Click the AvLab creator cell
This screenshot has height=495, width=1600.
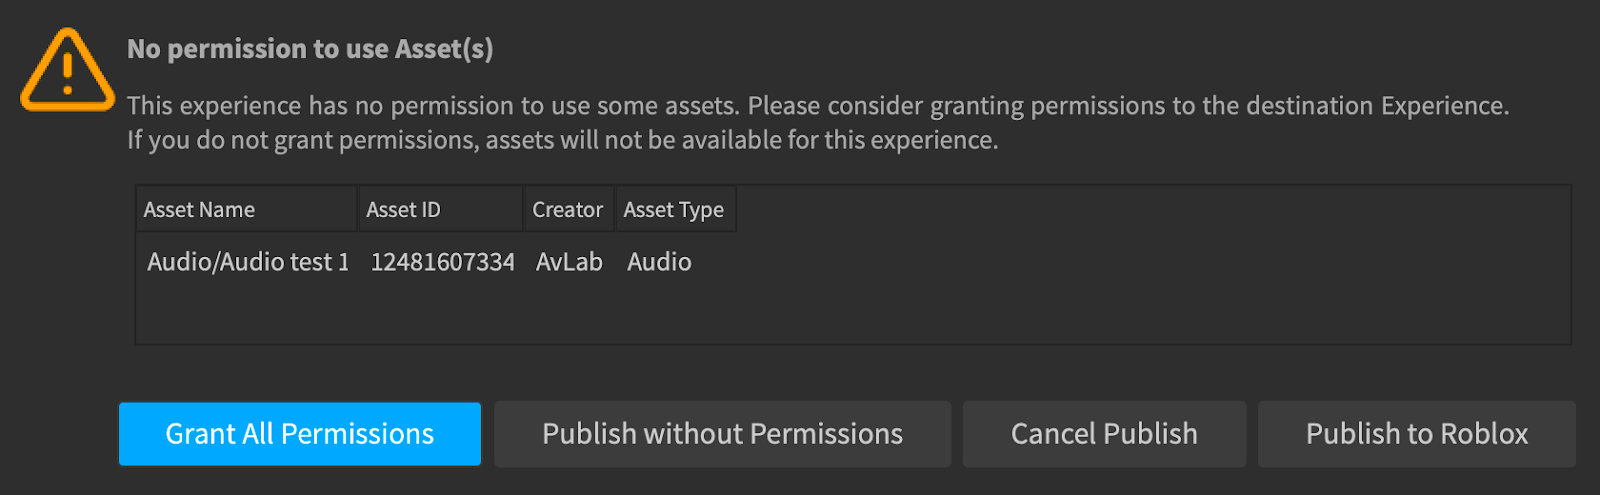tap(569, 262)
